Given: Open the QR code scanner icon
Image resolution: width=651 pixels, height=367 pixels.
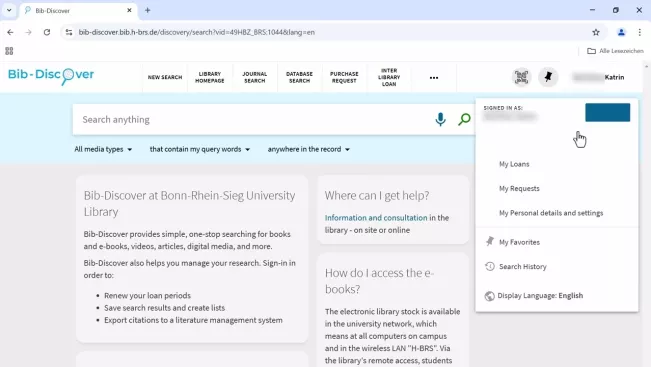Looking at the screenshot, I should coord(521,77).
